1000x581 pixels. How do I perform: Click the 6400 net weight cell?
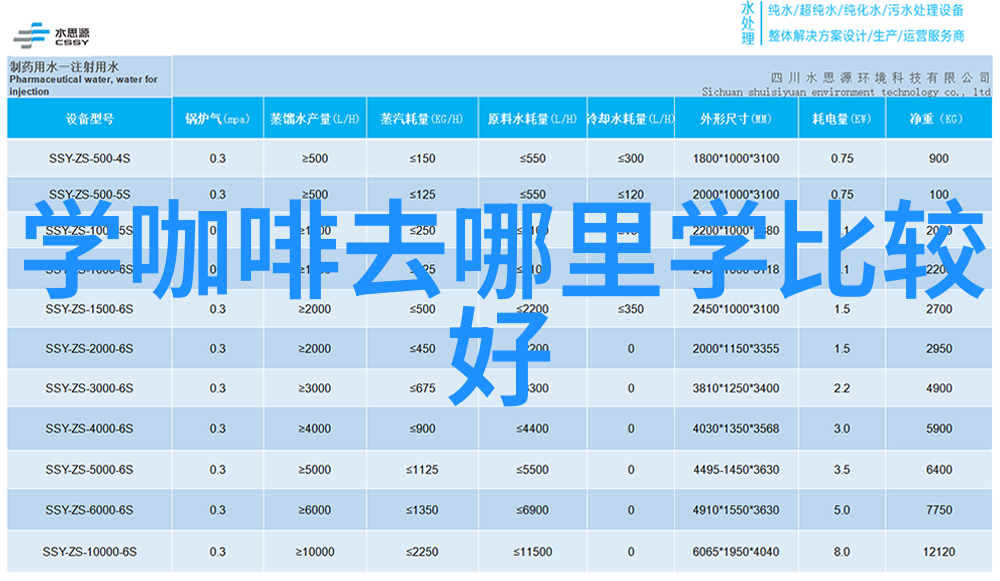point(939,470)
